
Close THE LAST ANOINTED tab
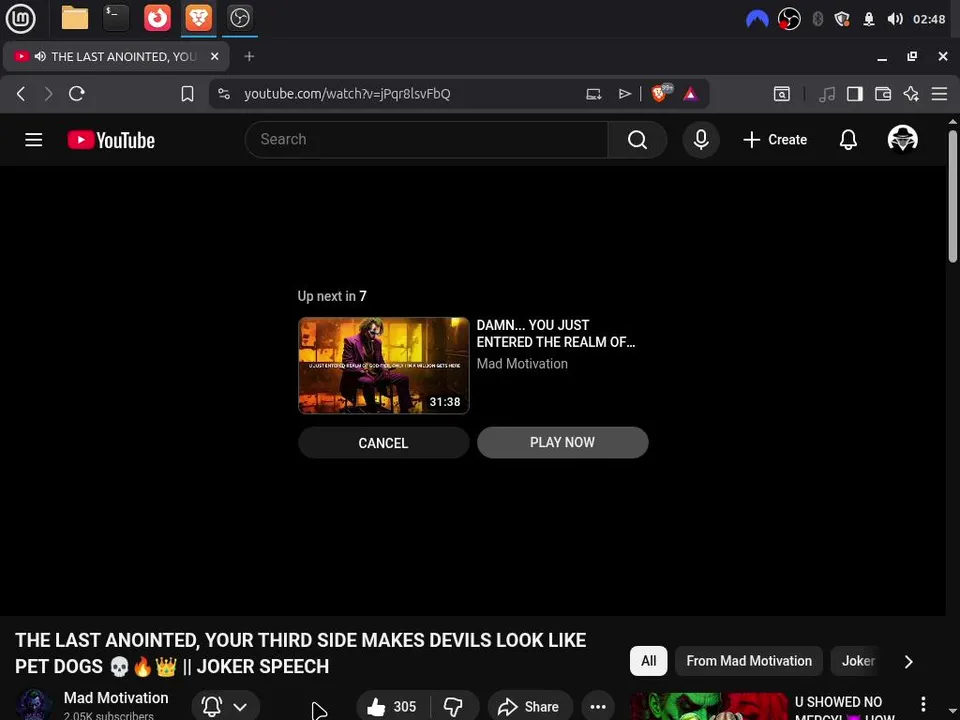coord(214,56)
